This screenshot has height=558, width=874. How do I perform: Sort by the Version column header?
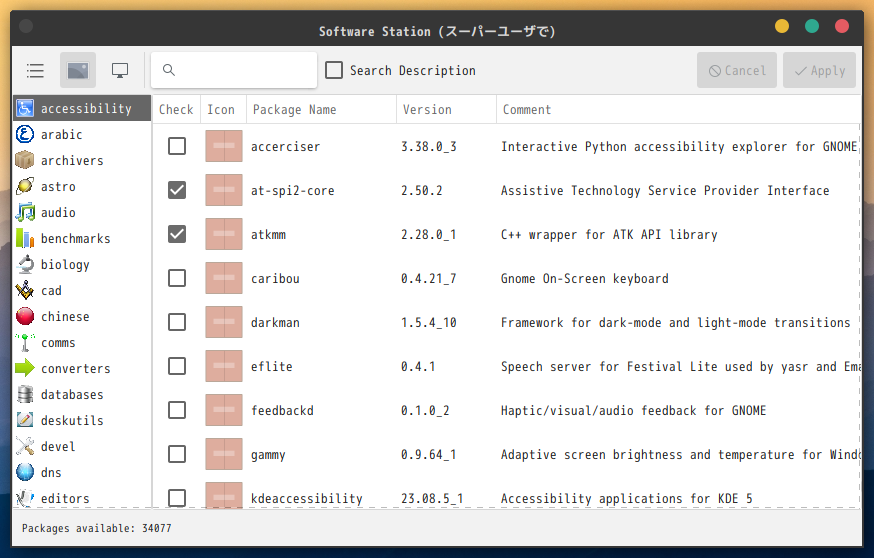pyautogui.click(x=446, y=110)
